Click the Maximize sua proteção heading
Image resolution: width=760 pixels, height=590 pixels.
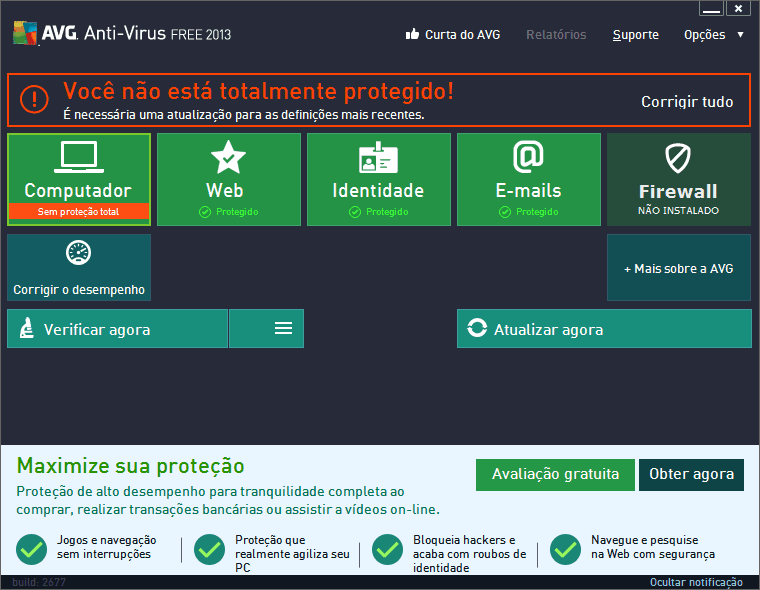point(130,466)
